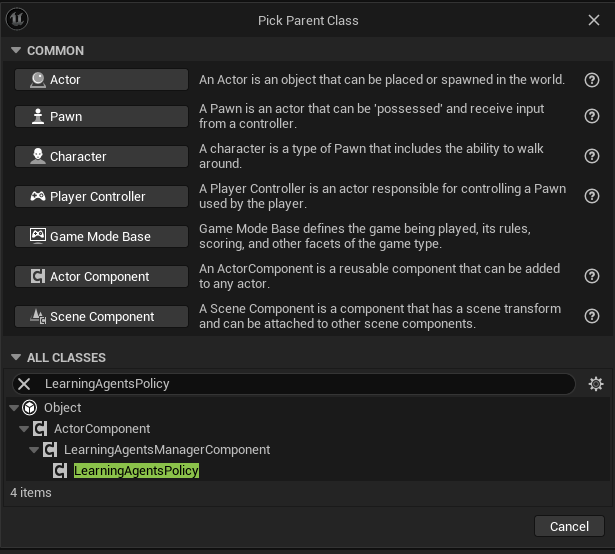Screen dimensions: 615x554
Task: Collapse LearningAgentsManagerComponent node arrow
Action: pos(34,450)
